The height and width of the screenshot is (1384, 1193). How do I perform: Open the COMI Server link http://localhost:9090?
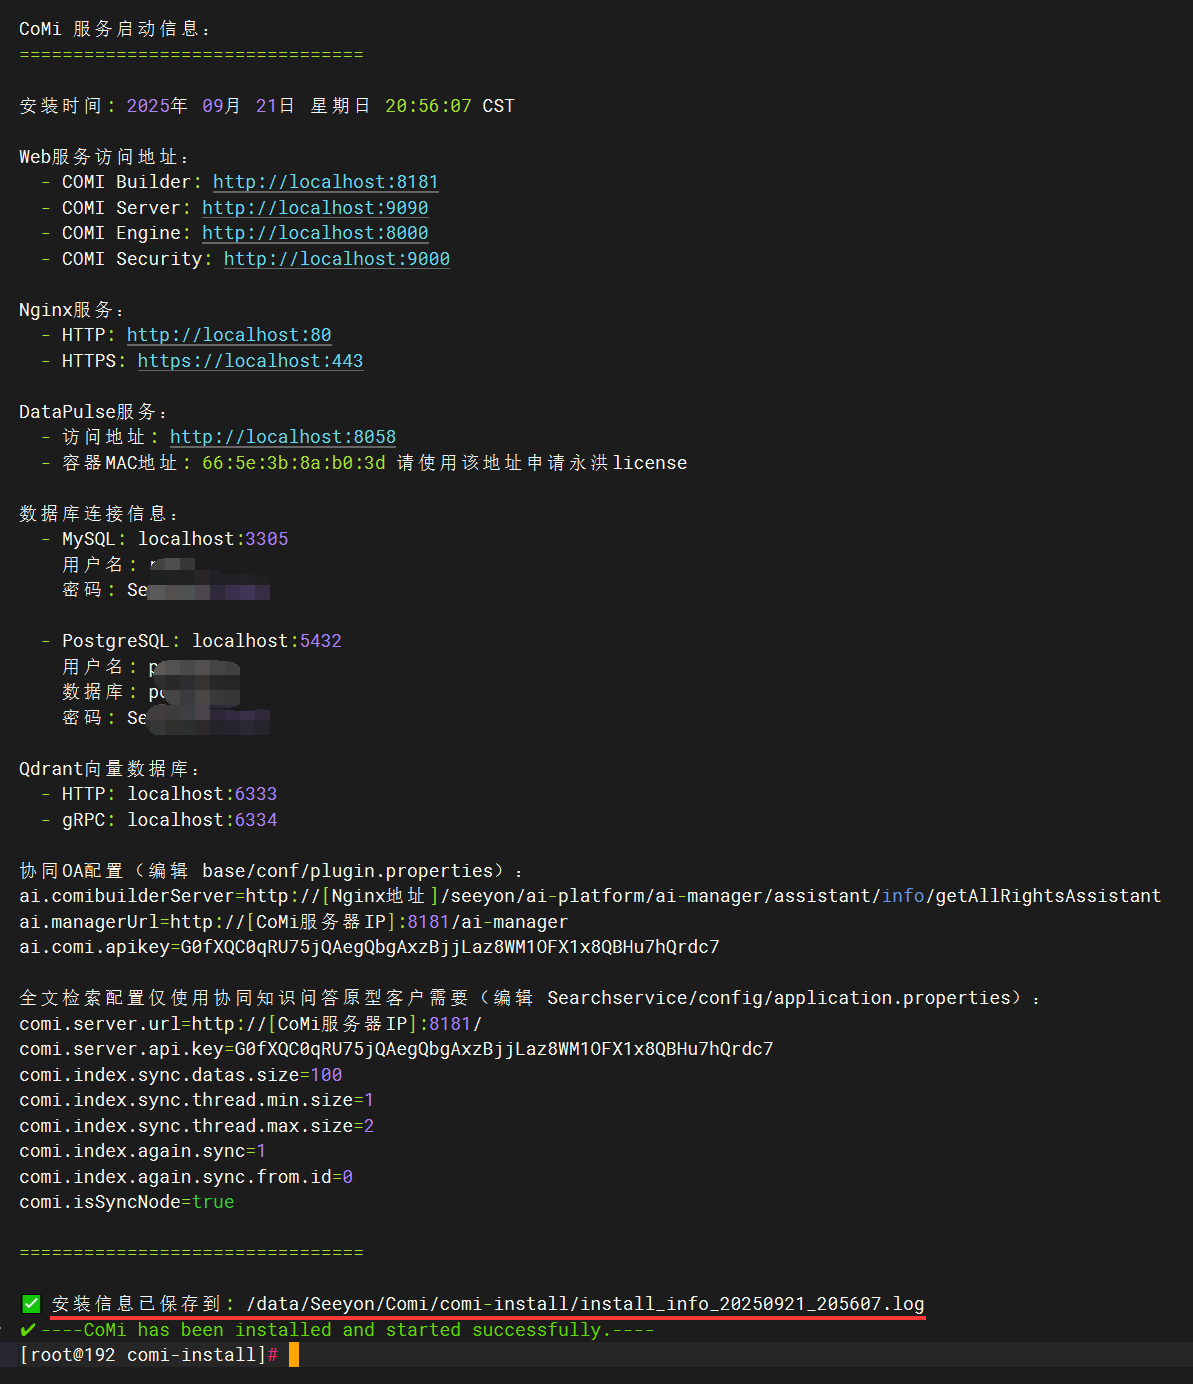pyautogui.click(x=315, y=208)
